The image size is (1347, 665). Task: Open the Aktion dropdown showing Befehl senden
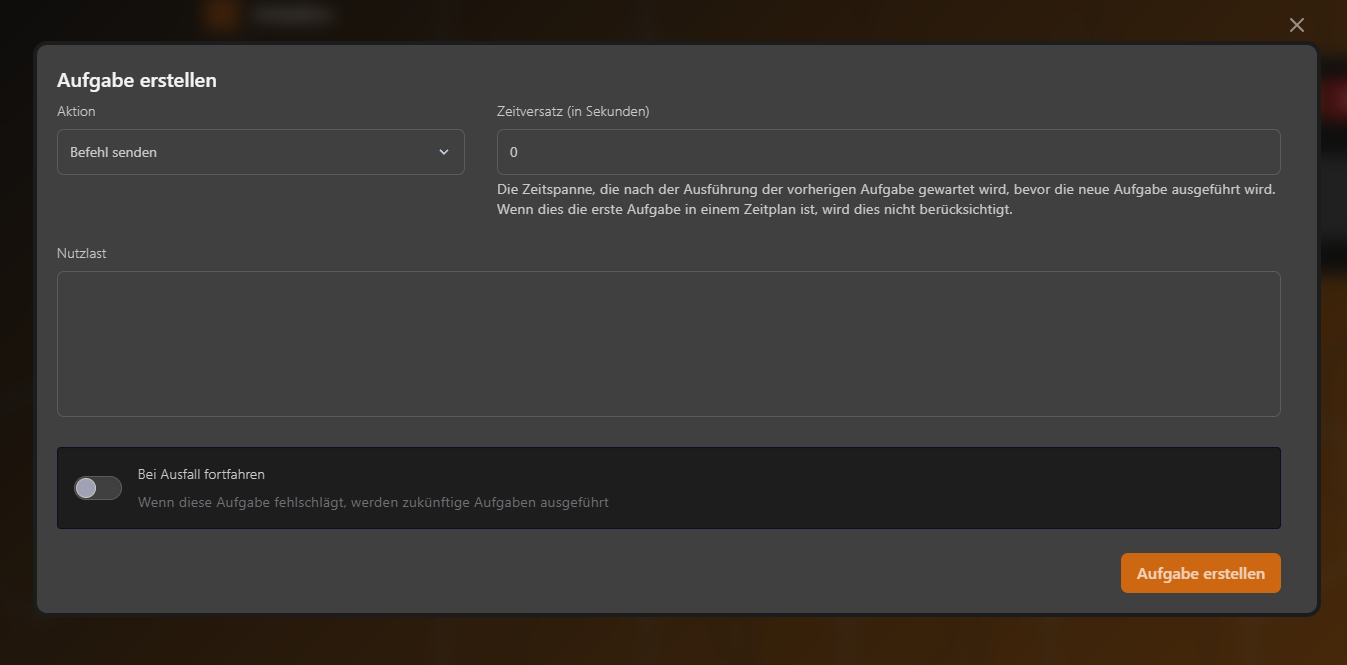pyautogui.click(x=260, y=152)
